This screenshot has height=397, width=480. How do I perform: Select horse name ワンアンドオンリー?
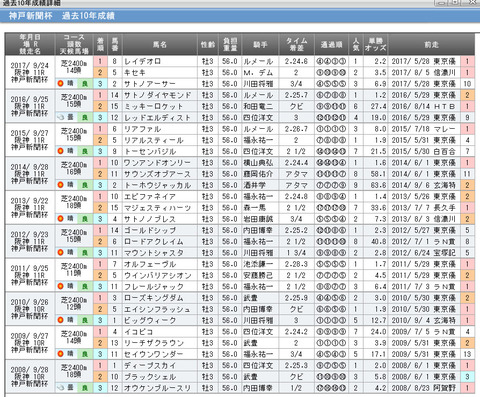tap(157, 163)
